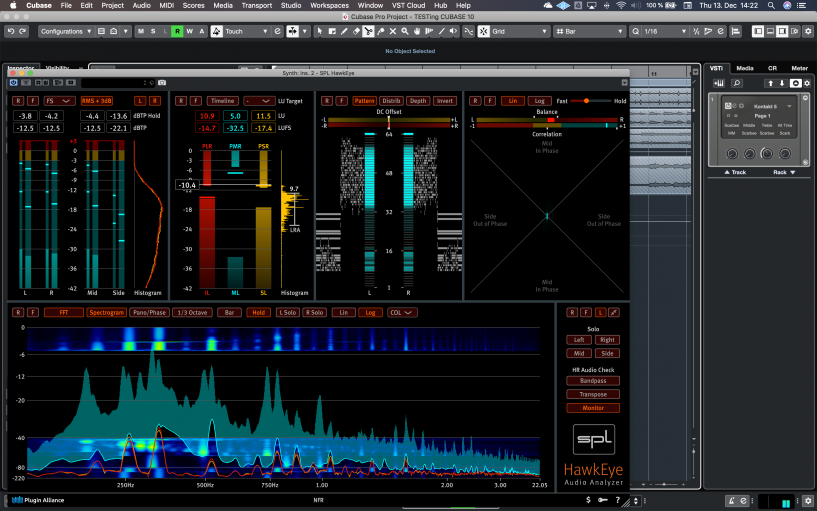Viewport: 817px width, 511px height.
Task: Expand the Kontakt 5 instrument dropdown arrow
Action: tap(789, 106)
